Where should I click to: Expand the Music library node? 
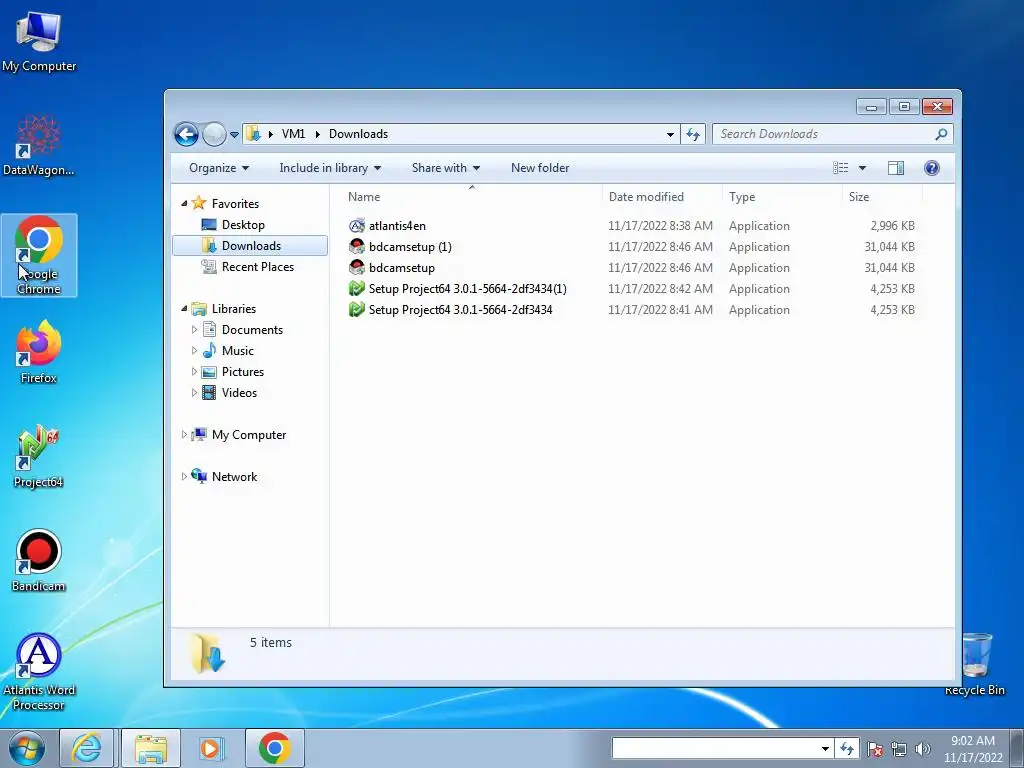(x=194, y=351)
